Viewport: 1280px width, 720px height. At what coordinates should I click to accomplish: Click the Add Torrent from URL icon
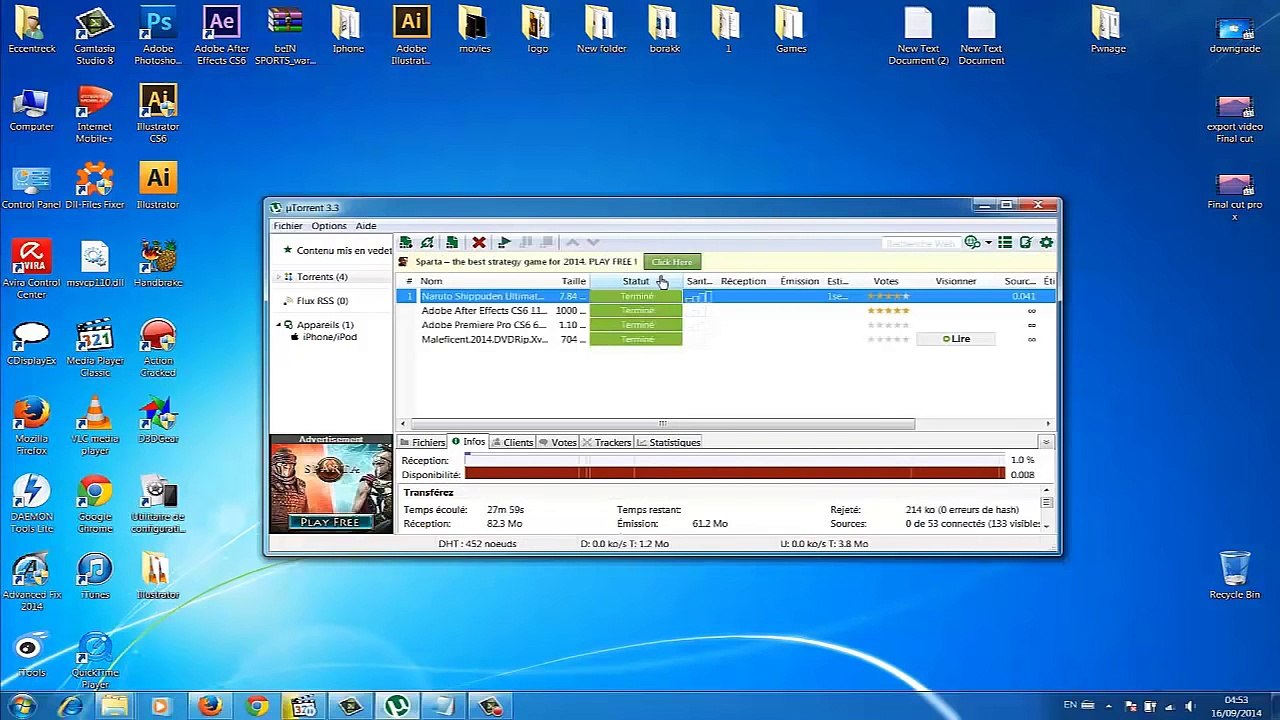click(x=427, y=242)
